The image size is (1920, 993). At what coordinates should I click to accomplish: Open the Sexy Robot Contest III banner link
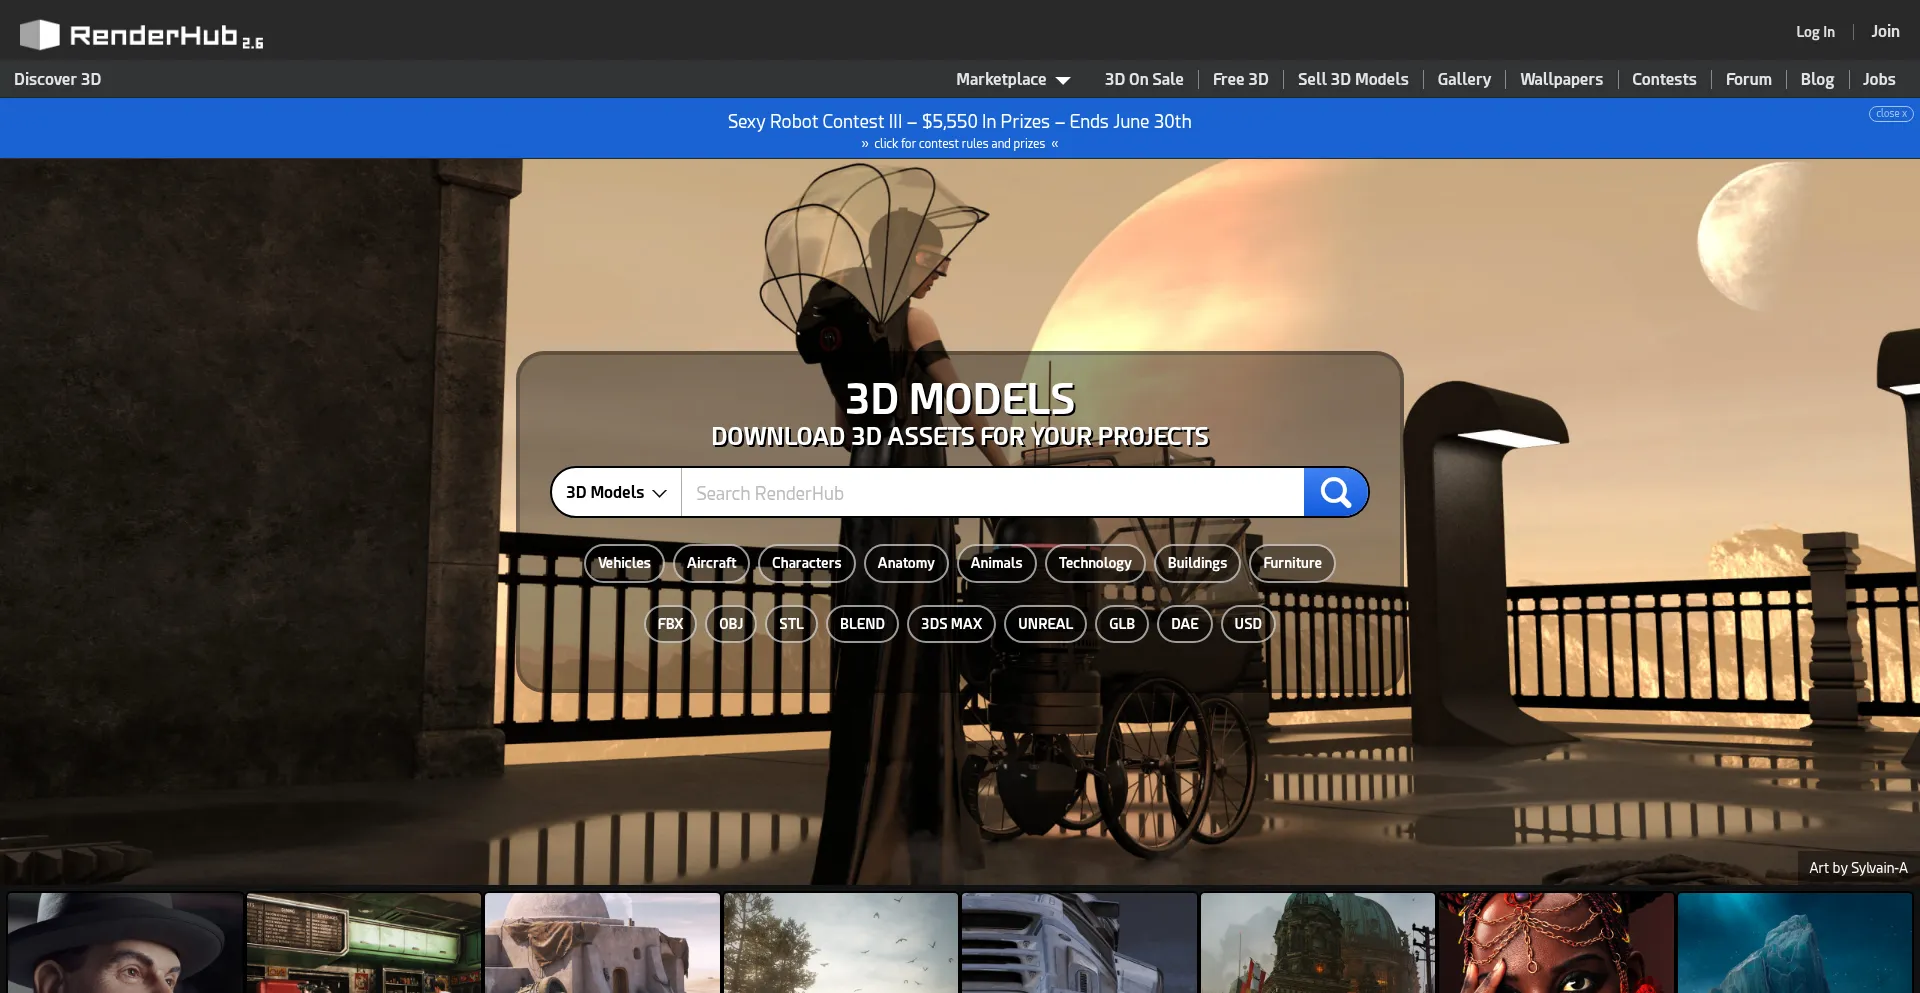pos(959,121)
